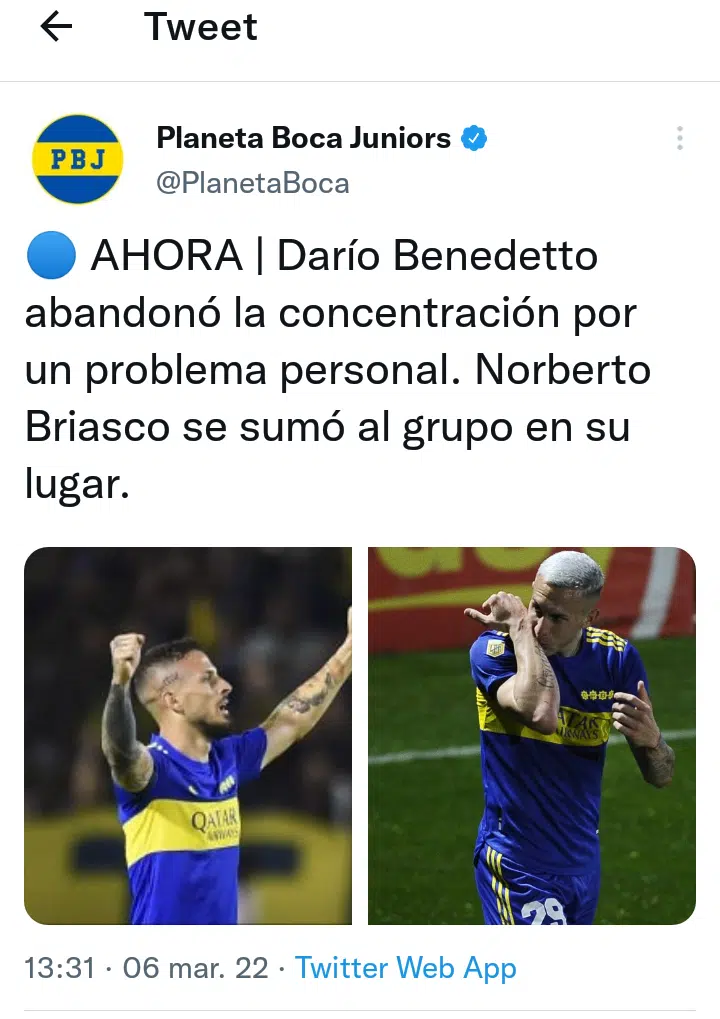The height and width of the screenshot is (1019, 720).
Task: Click the word AHORA in the tweet
Action: 167,255
